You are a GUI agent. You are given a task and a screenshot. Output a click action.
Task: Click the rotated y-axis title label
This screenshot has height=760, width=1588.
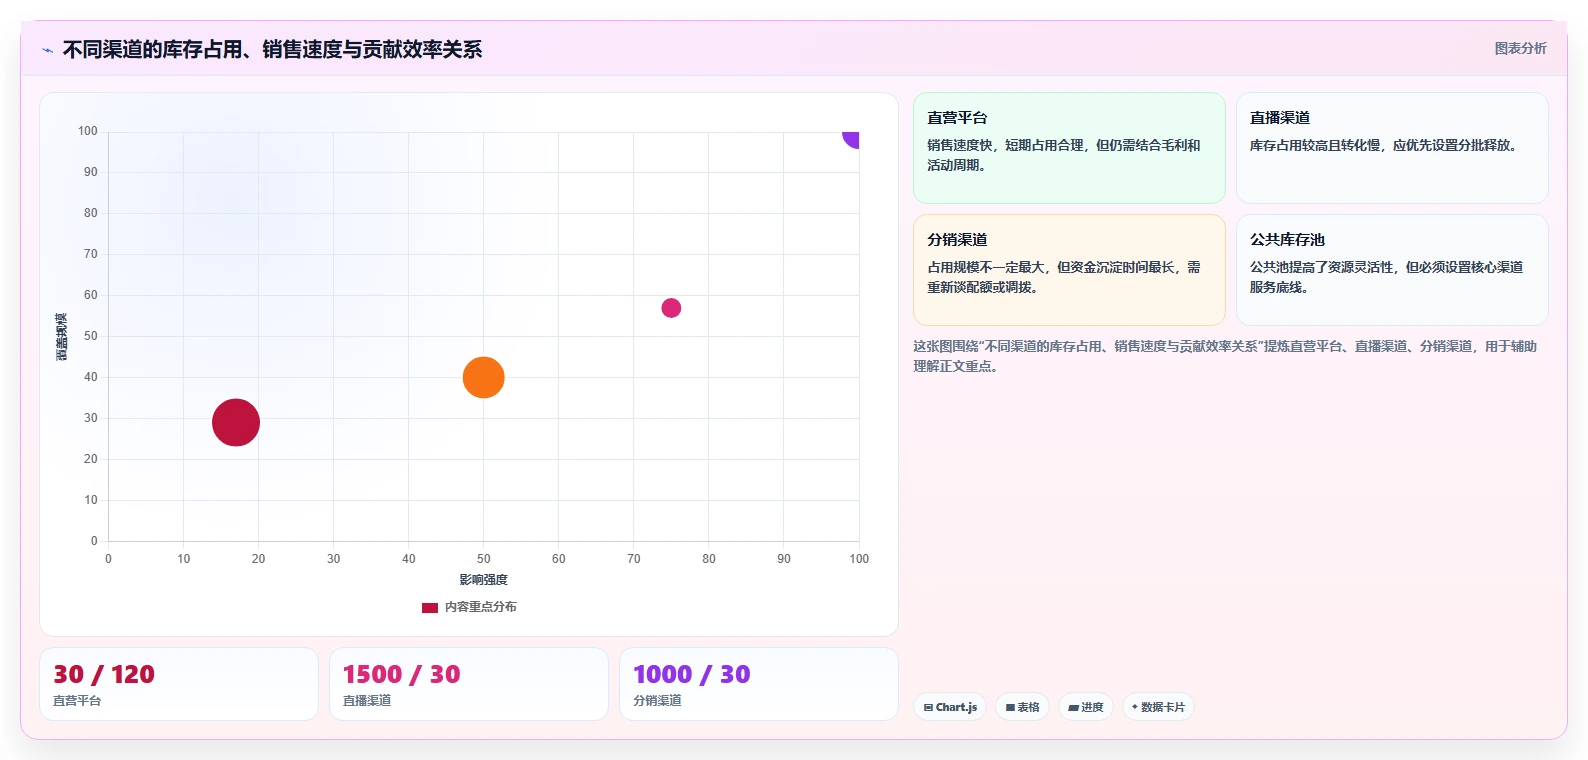click(x=62, y=337)
